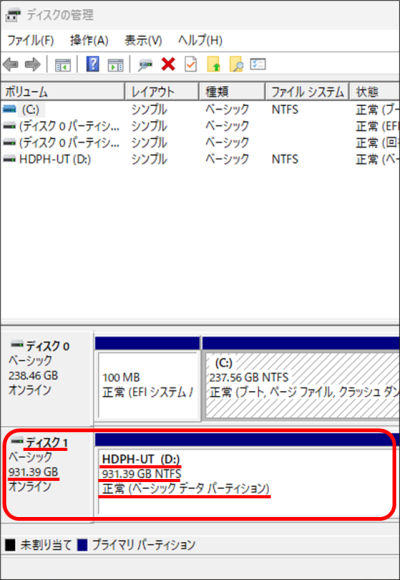Open the ファイル(F) menu
Image resolution: width=400 pixels, height=580 pixels.
click(x=30, y=40)
